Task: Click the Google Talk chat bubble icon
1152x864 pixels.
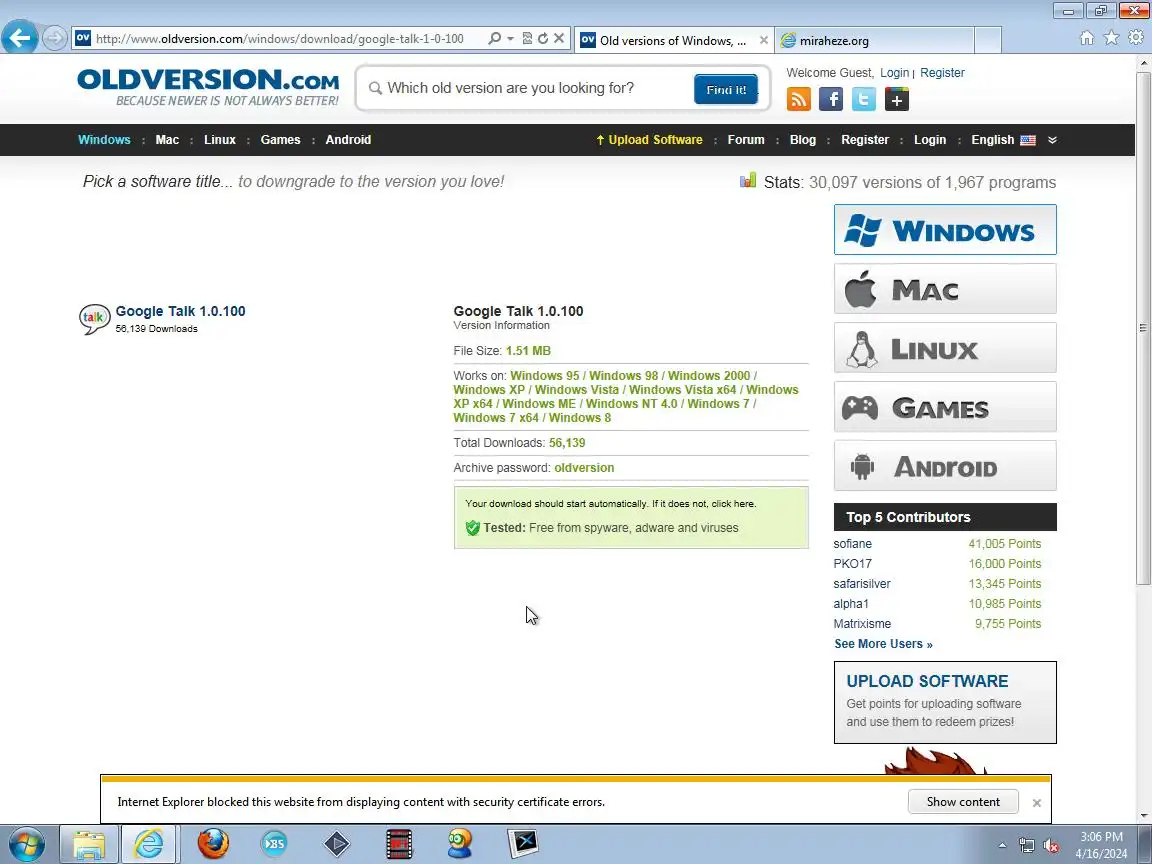Action: [x=95, y=320]
